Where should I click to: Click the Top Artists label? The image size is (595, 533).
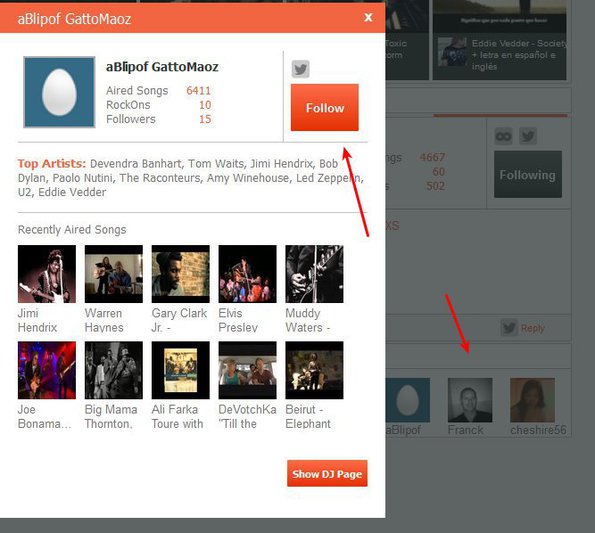coord(52,164)
